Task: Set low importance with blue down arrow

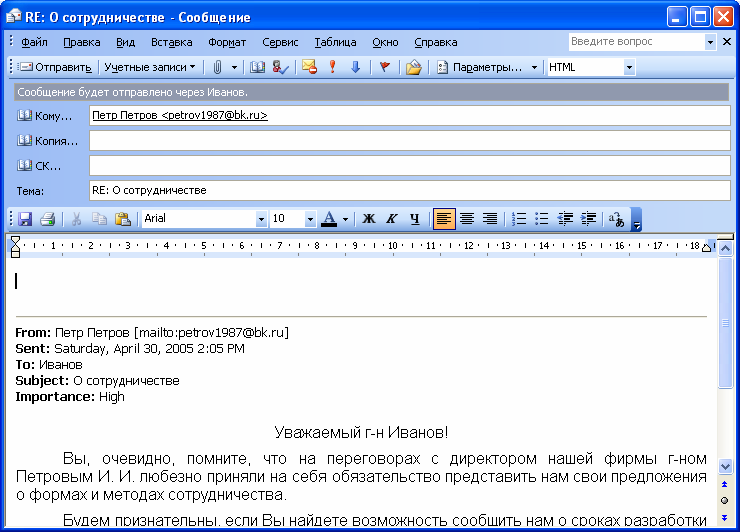Action: pyautogui.click(x=354, y=68)
